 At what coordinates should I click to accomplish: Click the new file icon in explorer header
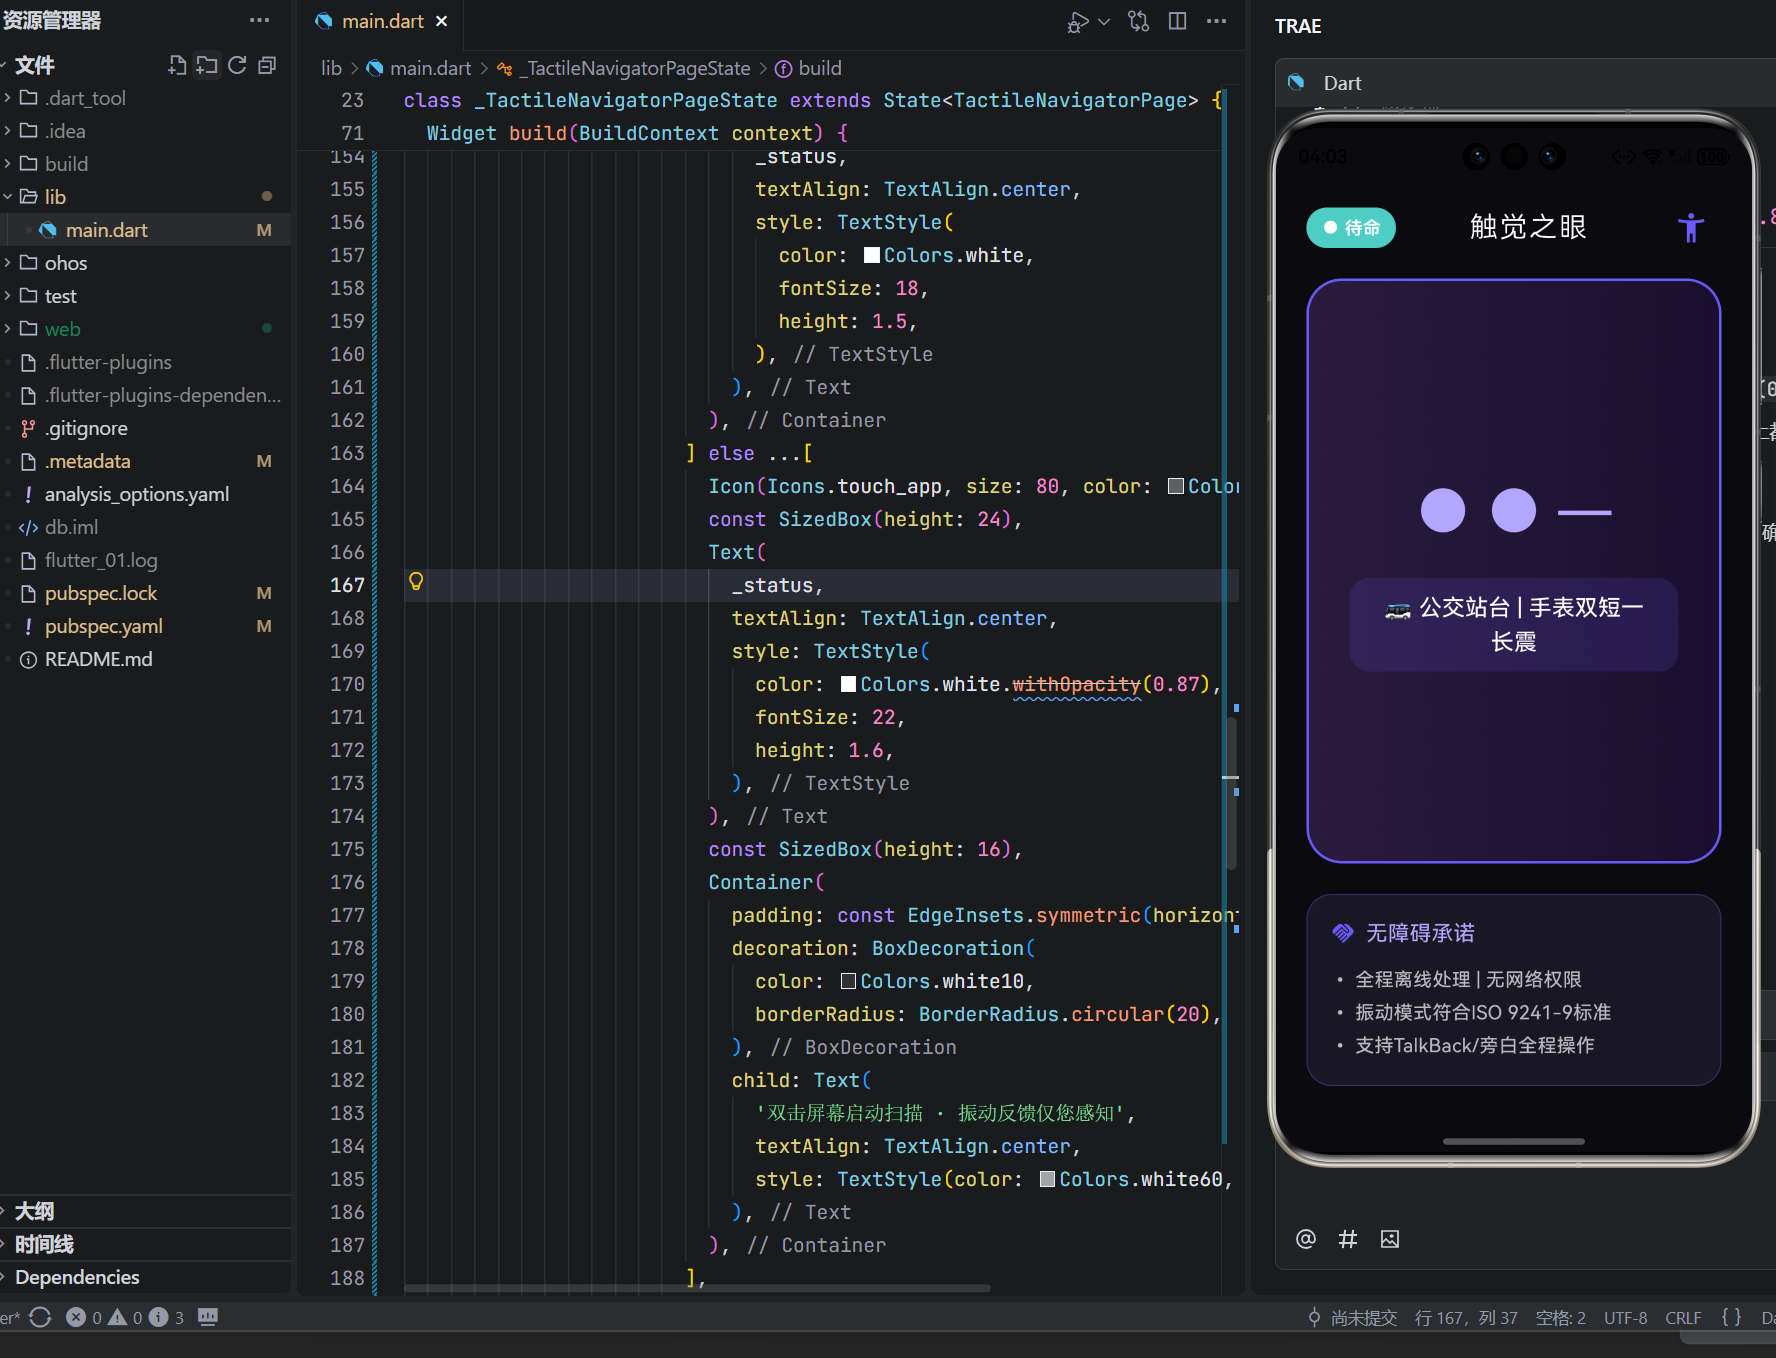(177, 65)
